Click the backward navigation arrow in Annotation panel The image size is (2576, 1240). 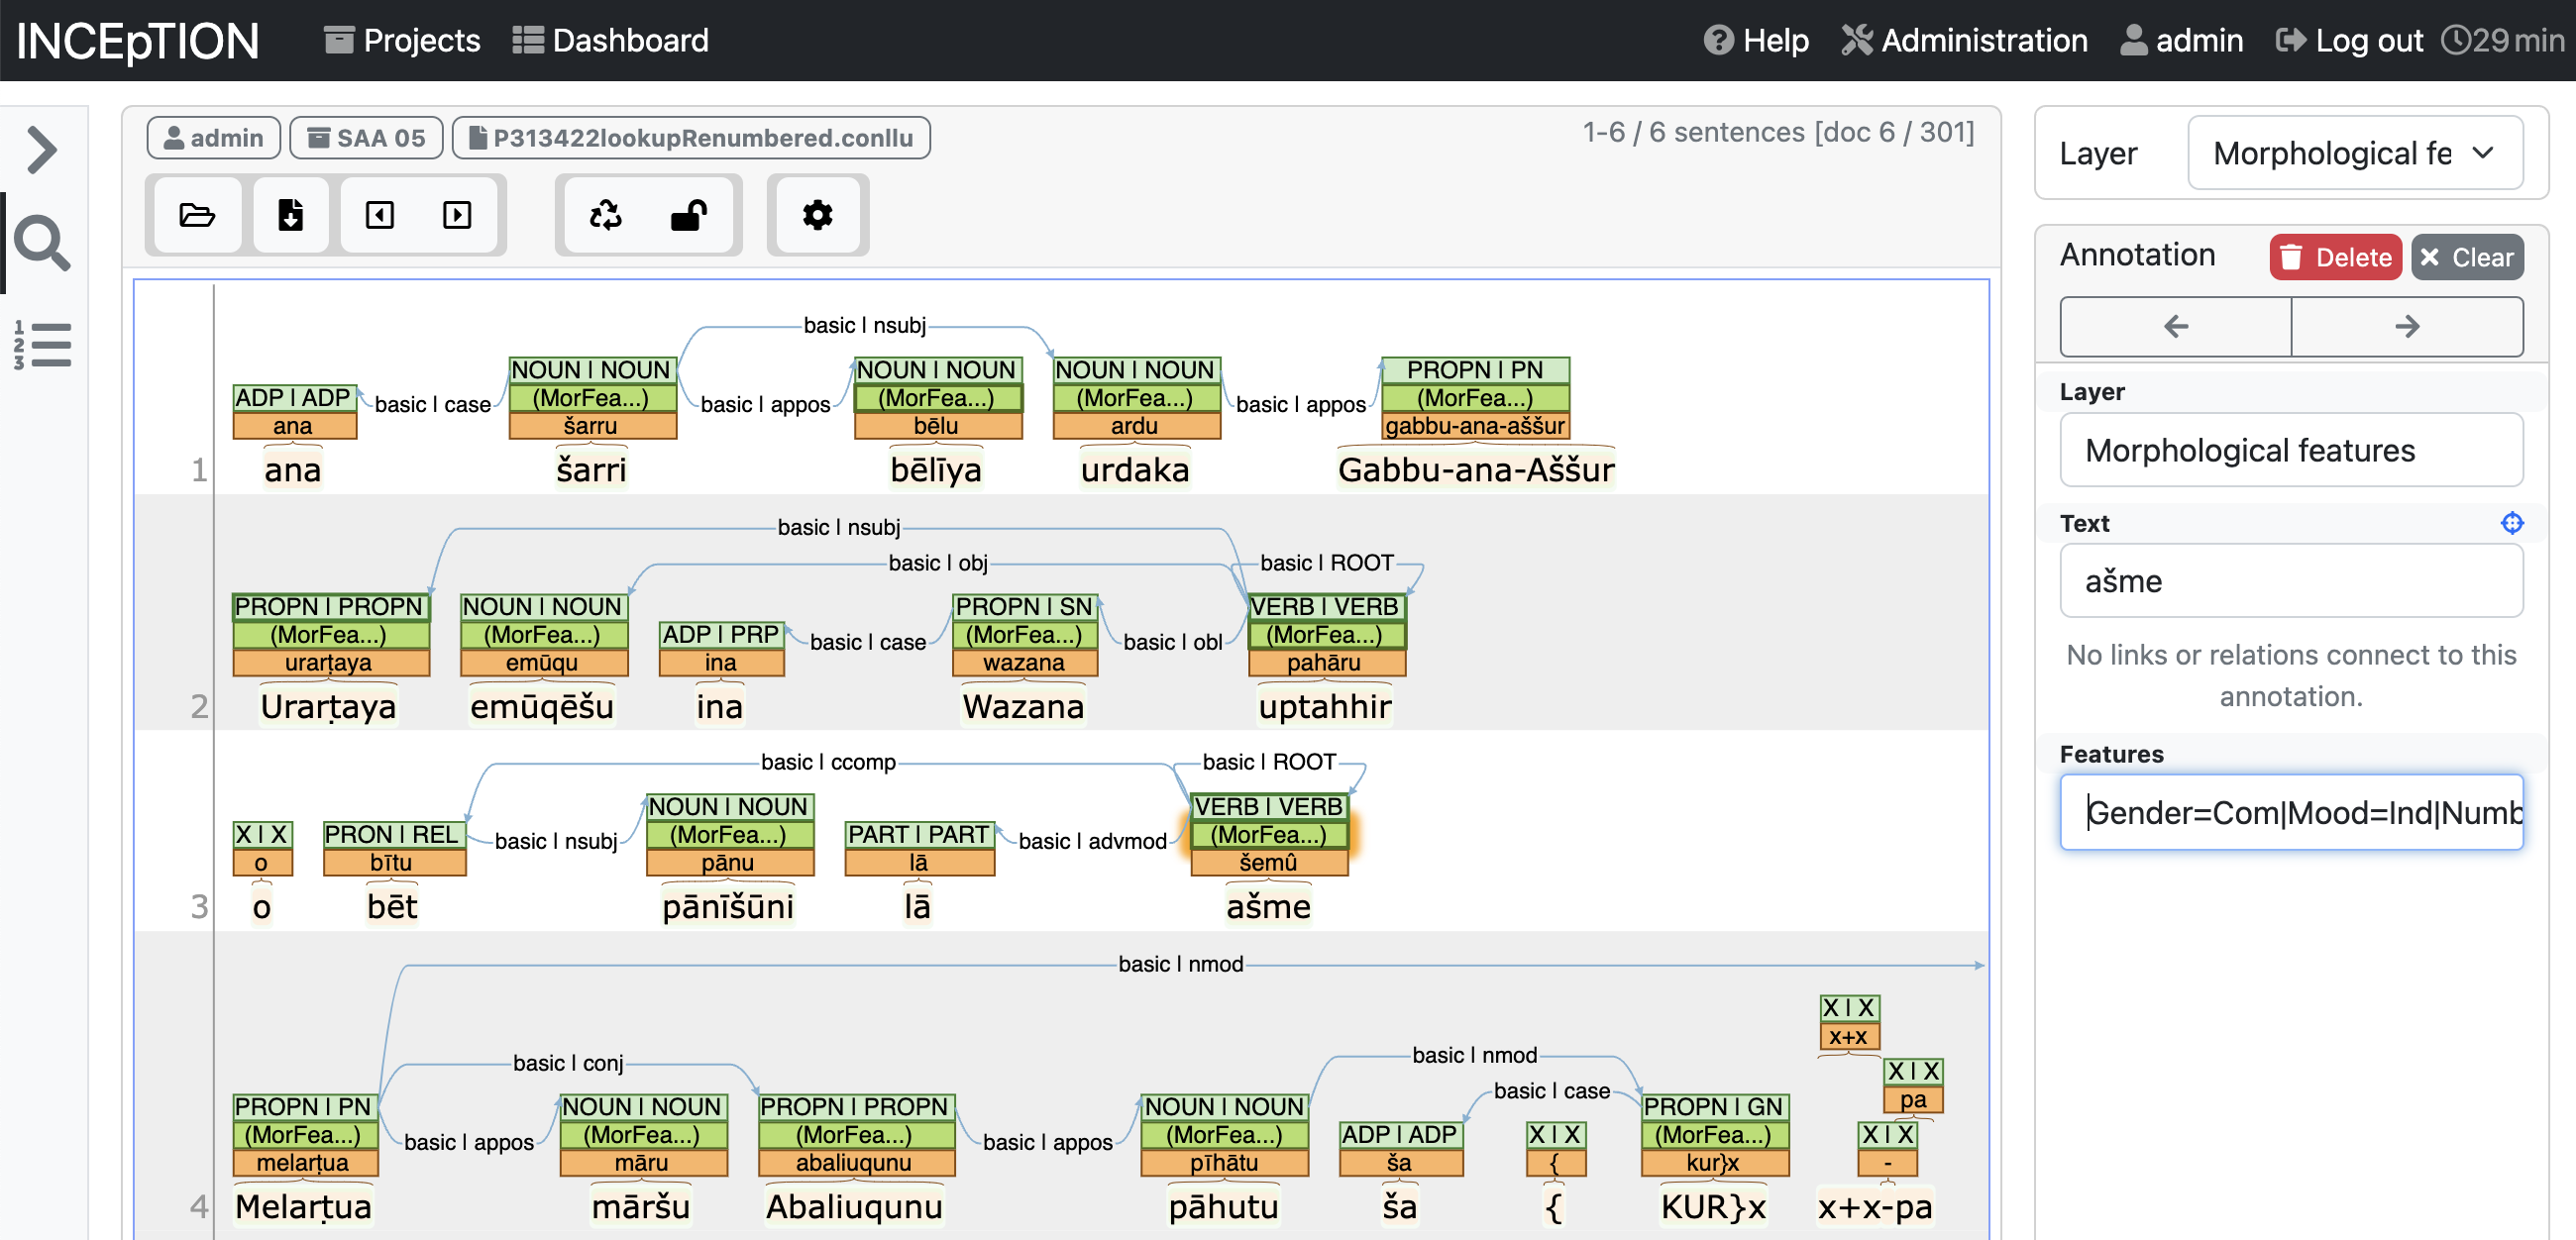(x=2175, y=325)
